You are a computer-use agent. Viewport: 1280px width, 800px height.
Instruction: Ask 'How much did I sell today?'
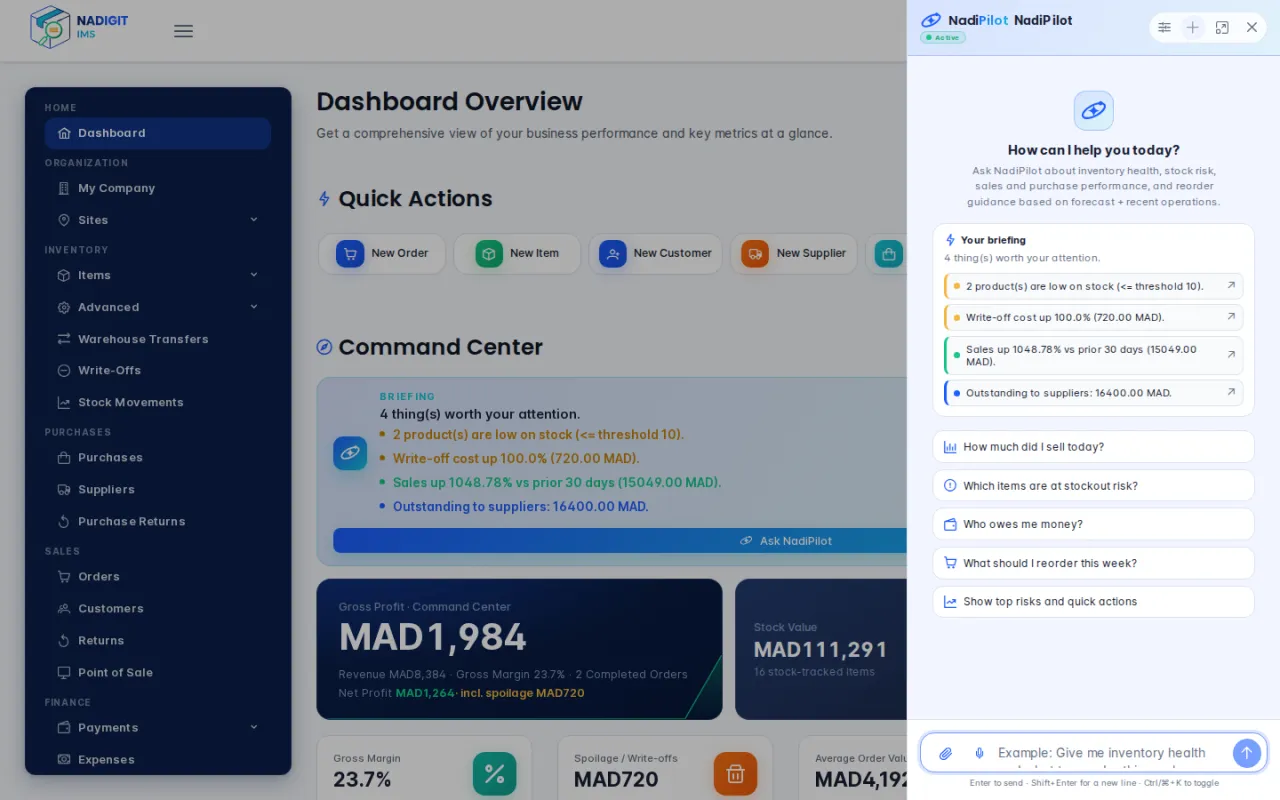pos(1093,447)
